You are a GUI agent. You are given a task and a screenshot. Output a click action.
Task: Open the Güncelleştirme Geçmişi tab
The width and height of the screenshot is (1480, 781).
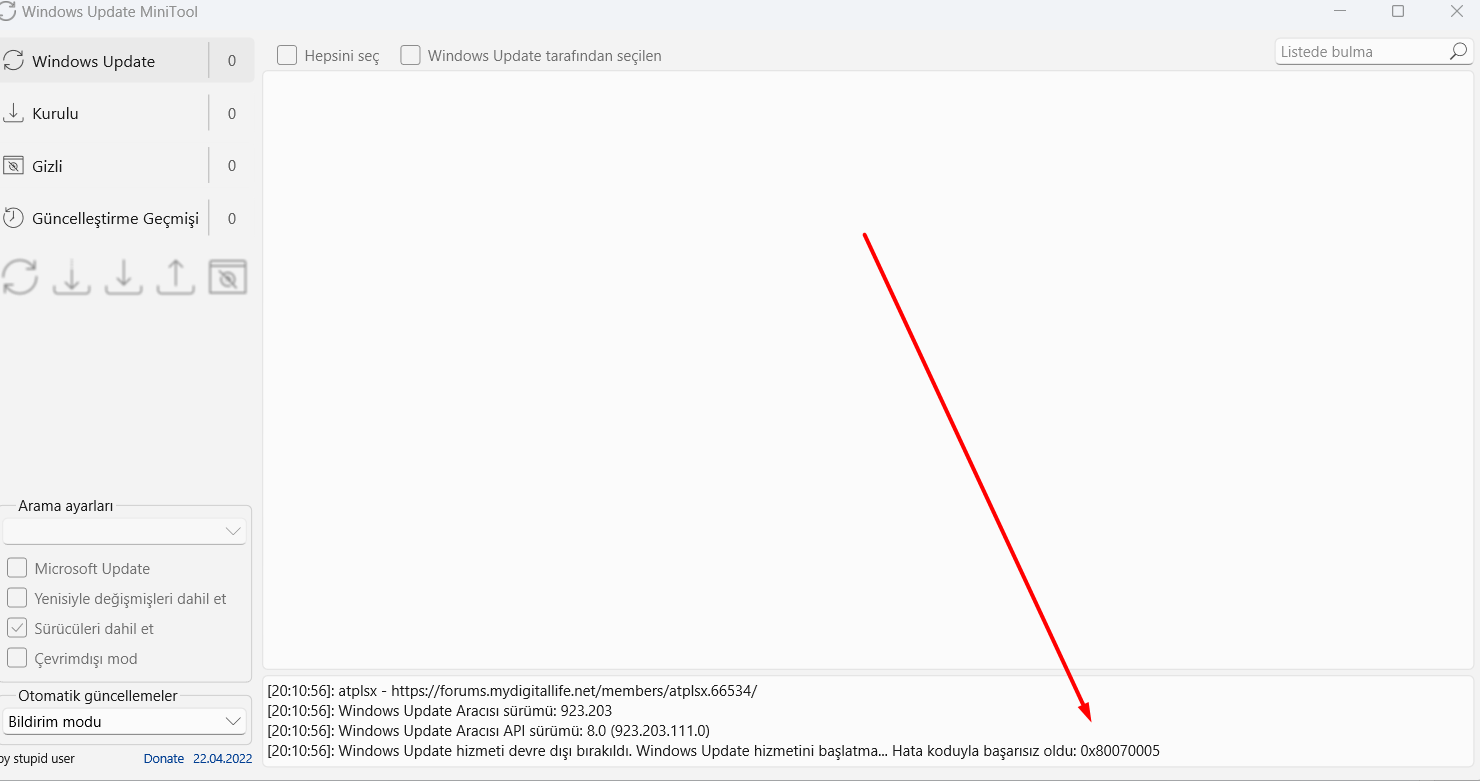click(126, 218)
